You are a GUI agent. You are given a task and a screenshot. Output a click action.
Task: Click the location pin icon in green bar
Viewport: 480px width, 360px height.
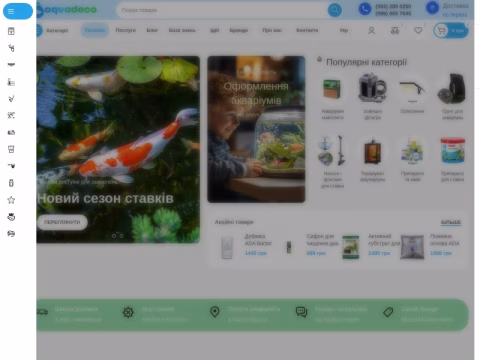click(x=215, y=312)
